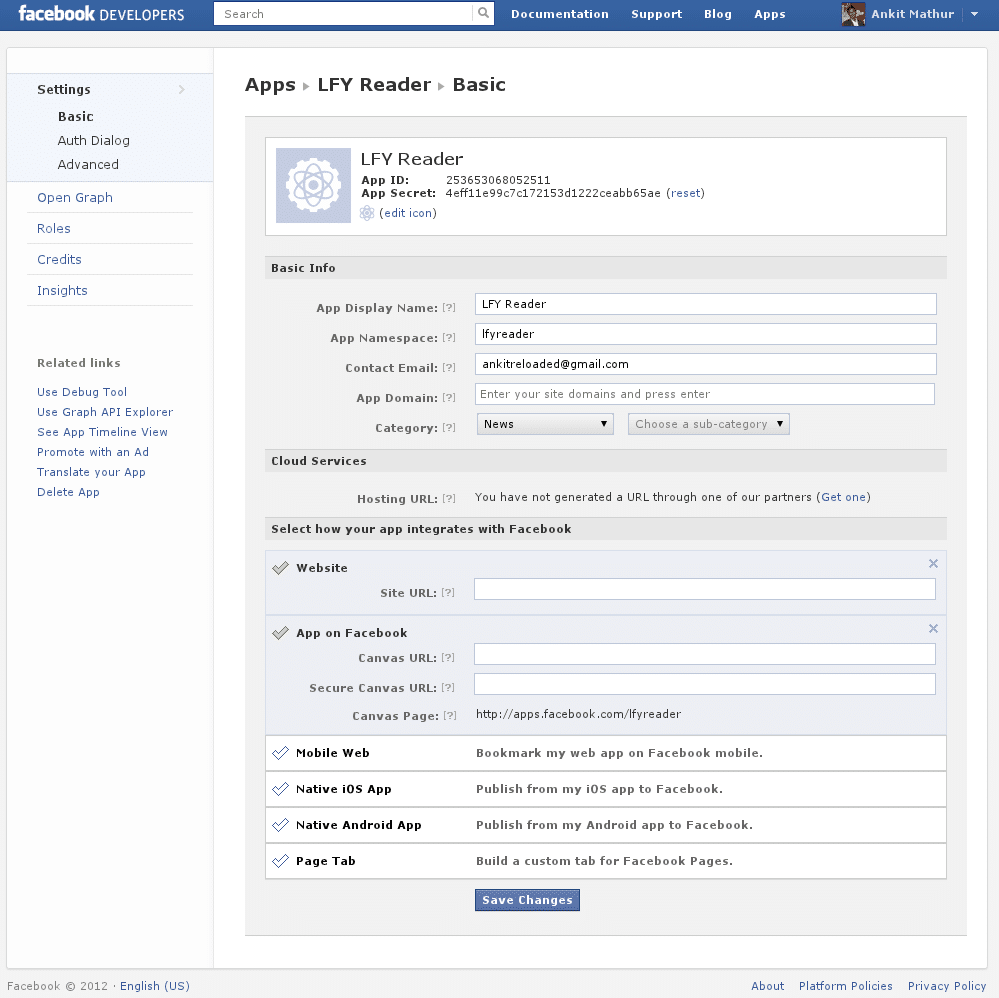Image resolution: width=999 pixels, height=998 pixels.
Task: Click the reset App Secret link
Action: click(686, 193)
